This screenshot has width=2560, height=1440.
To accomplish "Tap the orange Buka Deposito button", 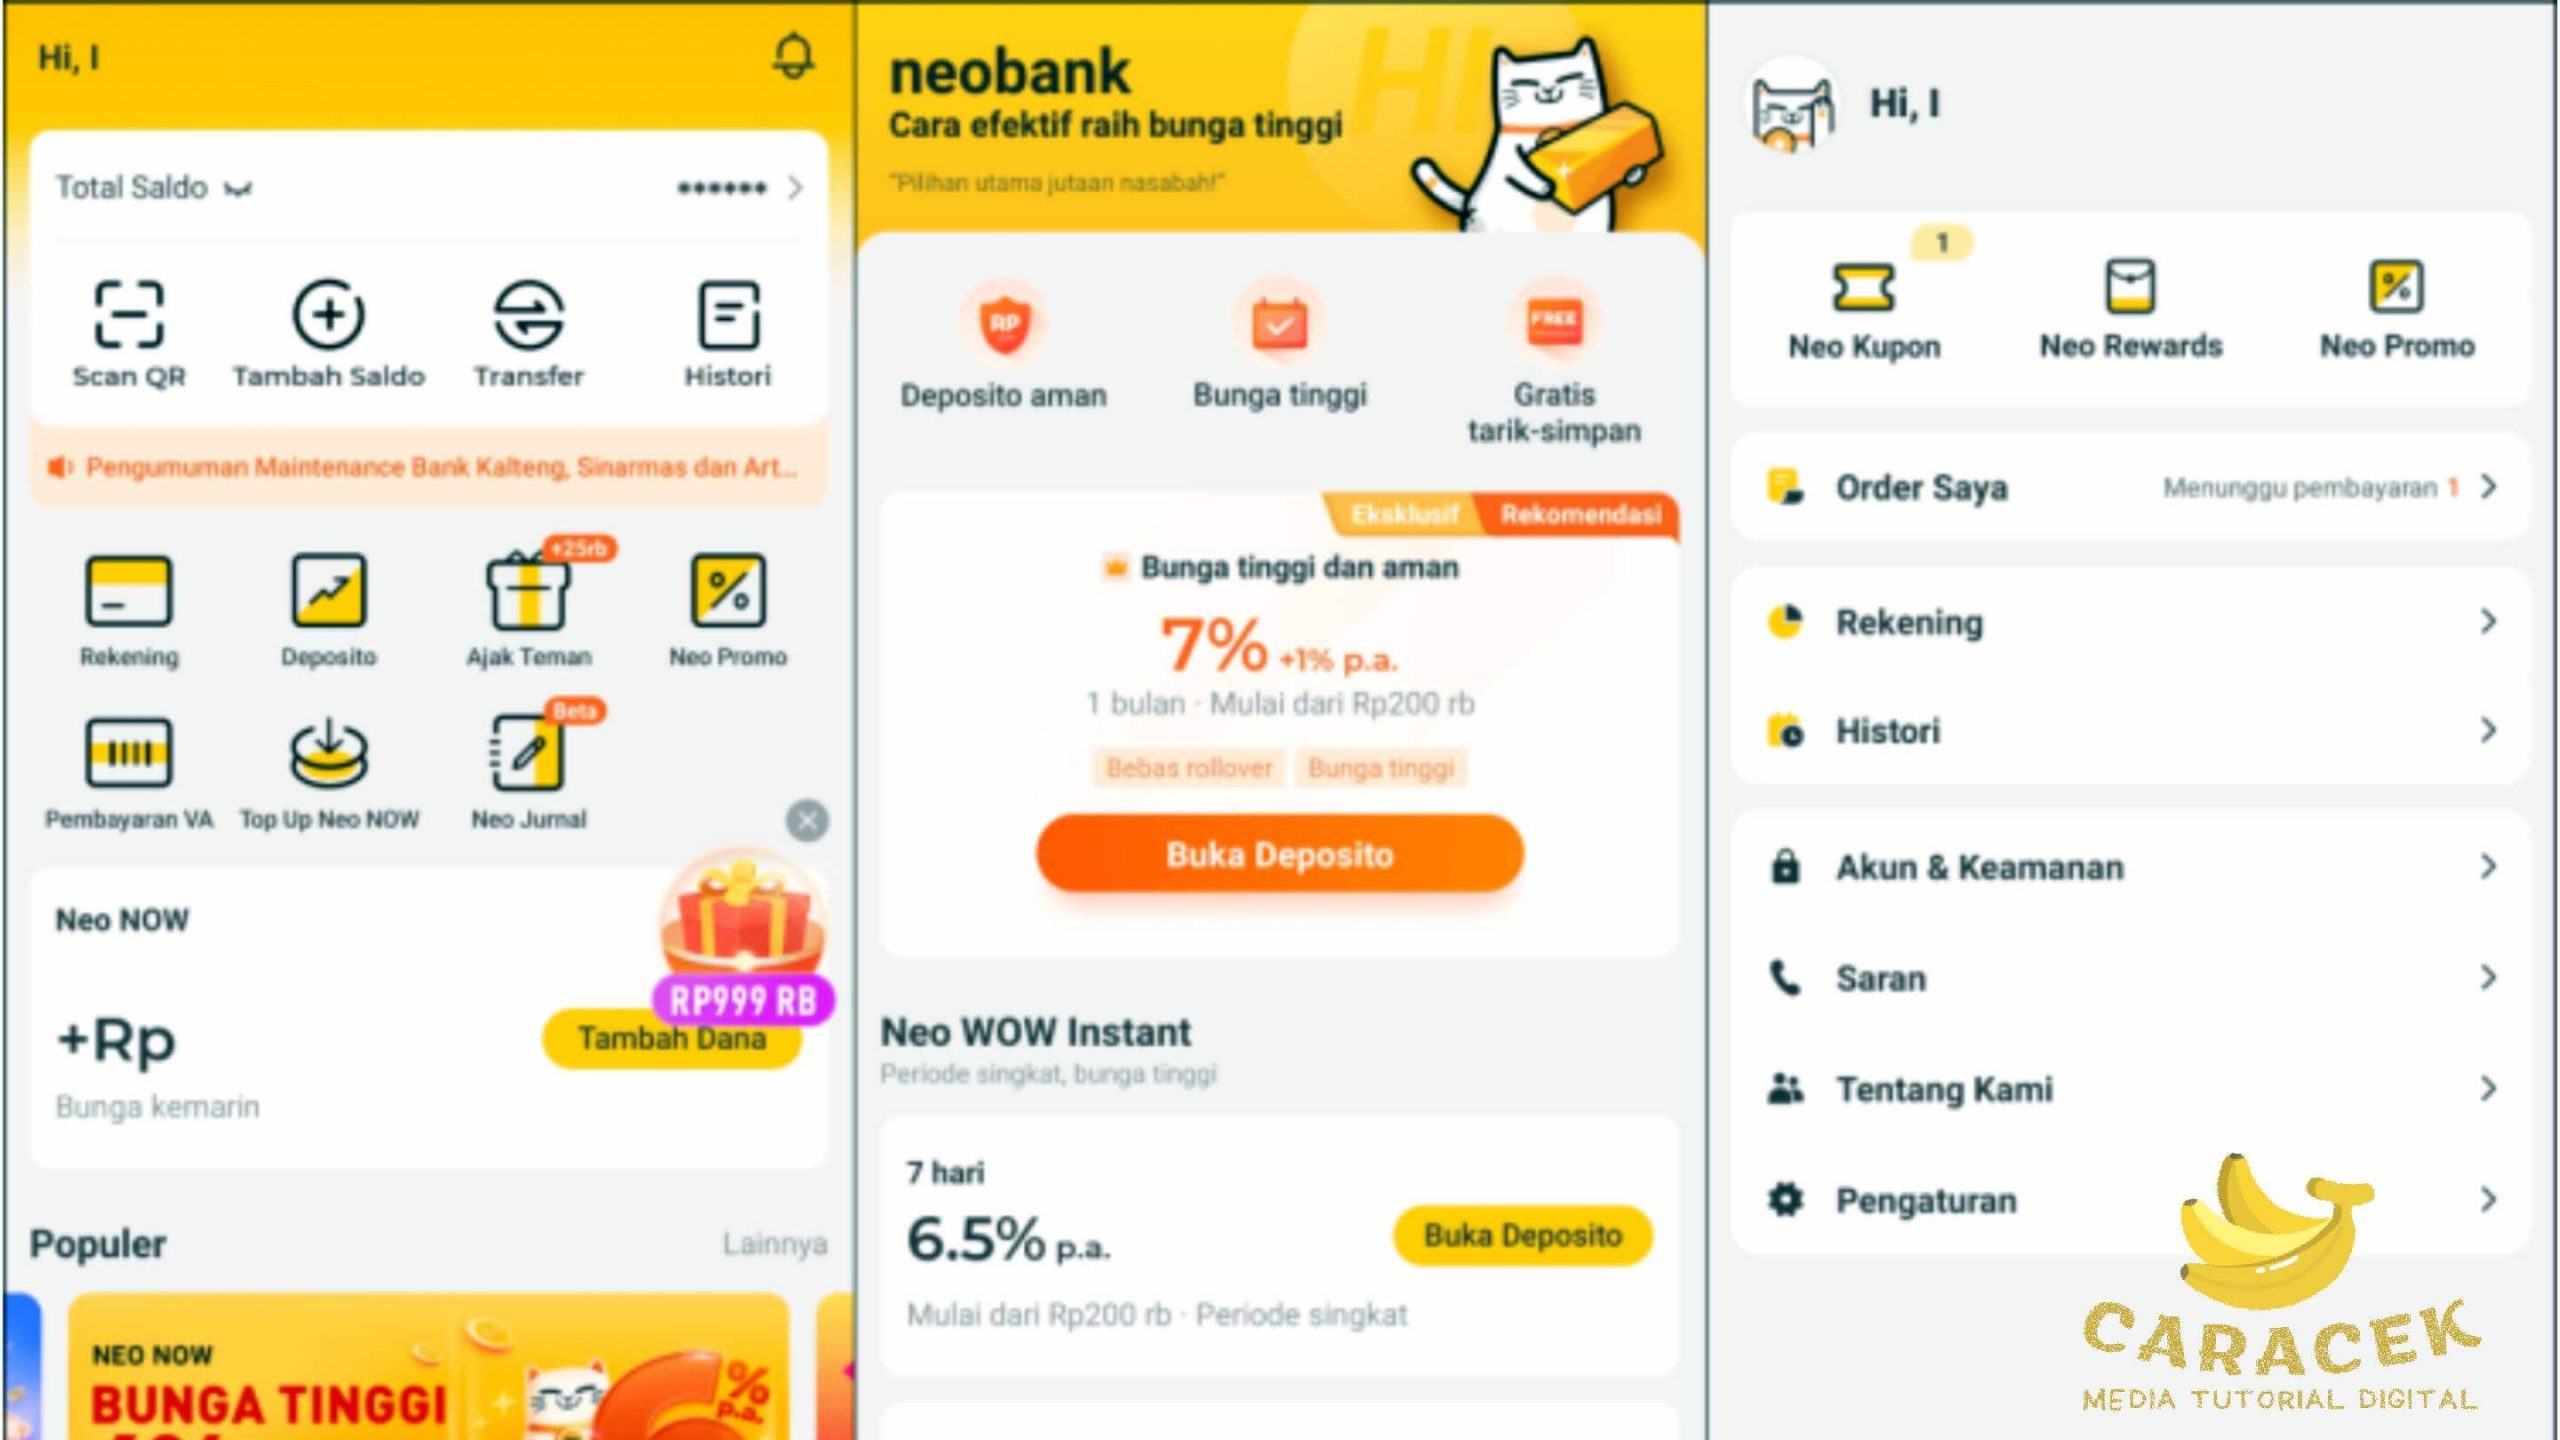I will pos(1280,854).
